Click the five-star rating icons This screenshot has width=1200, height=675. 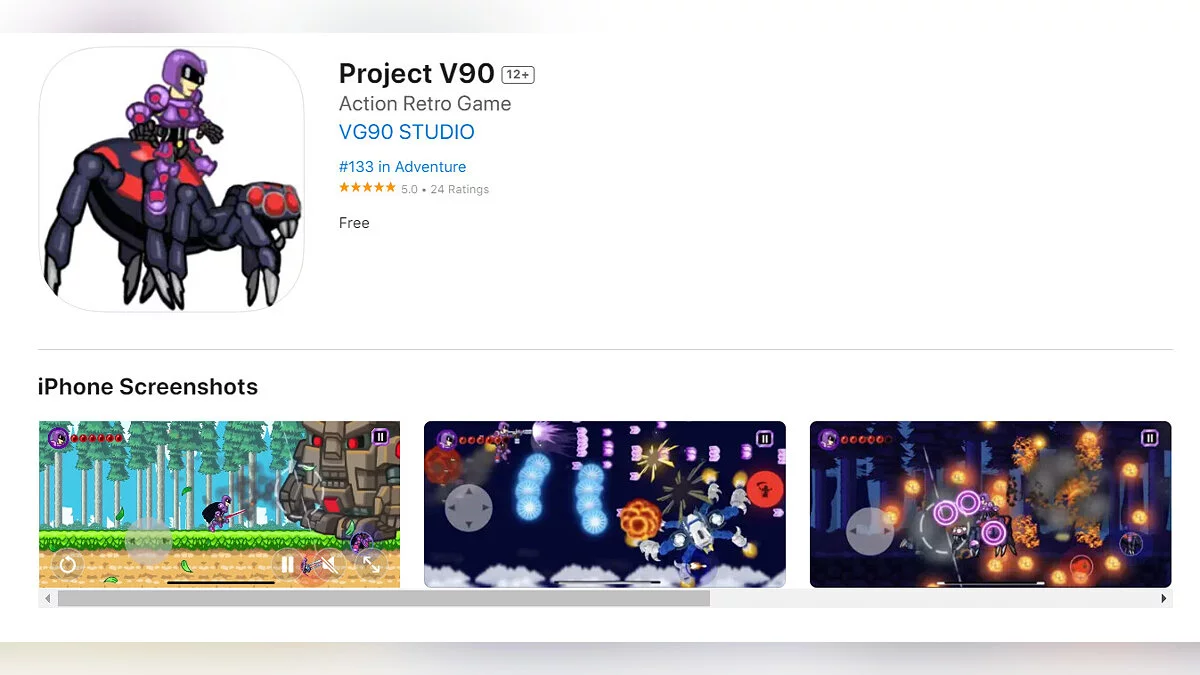pos(367,188)
